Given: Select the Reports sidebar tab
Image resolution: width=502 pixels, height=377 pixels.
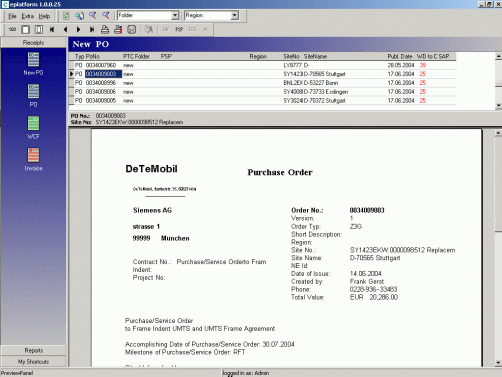Looking at the screenshot, I should tap(33, 350).
